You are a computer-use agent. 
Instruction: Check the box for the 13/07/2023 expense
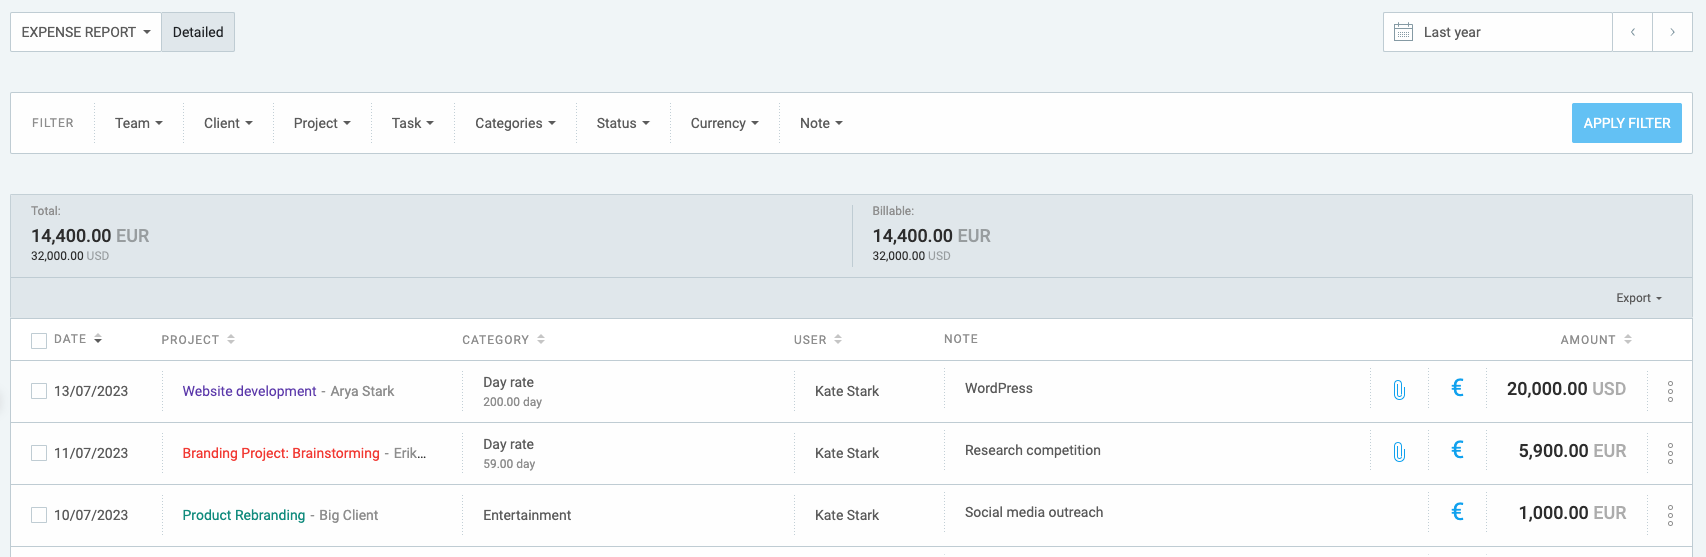[x=39, y=391]
